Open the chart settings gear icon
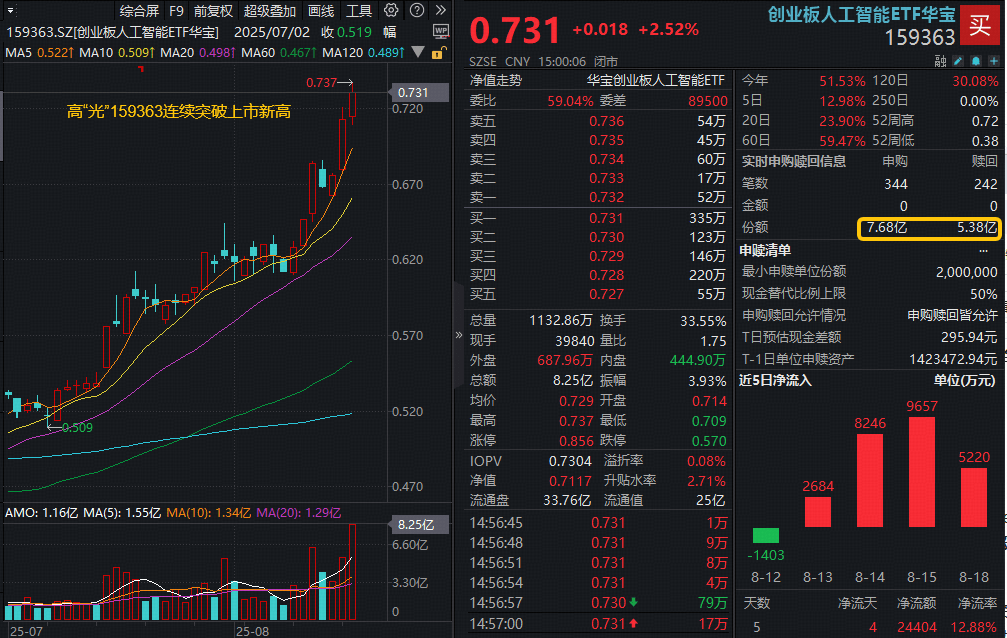The image size is (1007, 638). (390, 10)
